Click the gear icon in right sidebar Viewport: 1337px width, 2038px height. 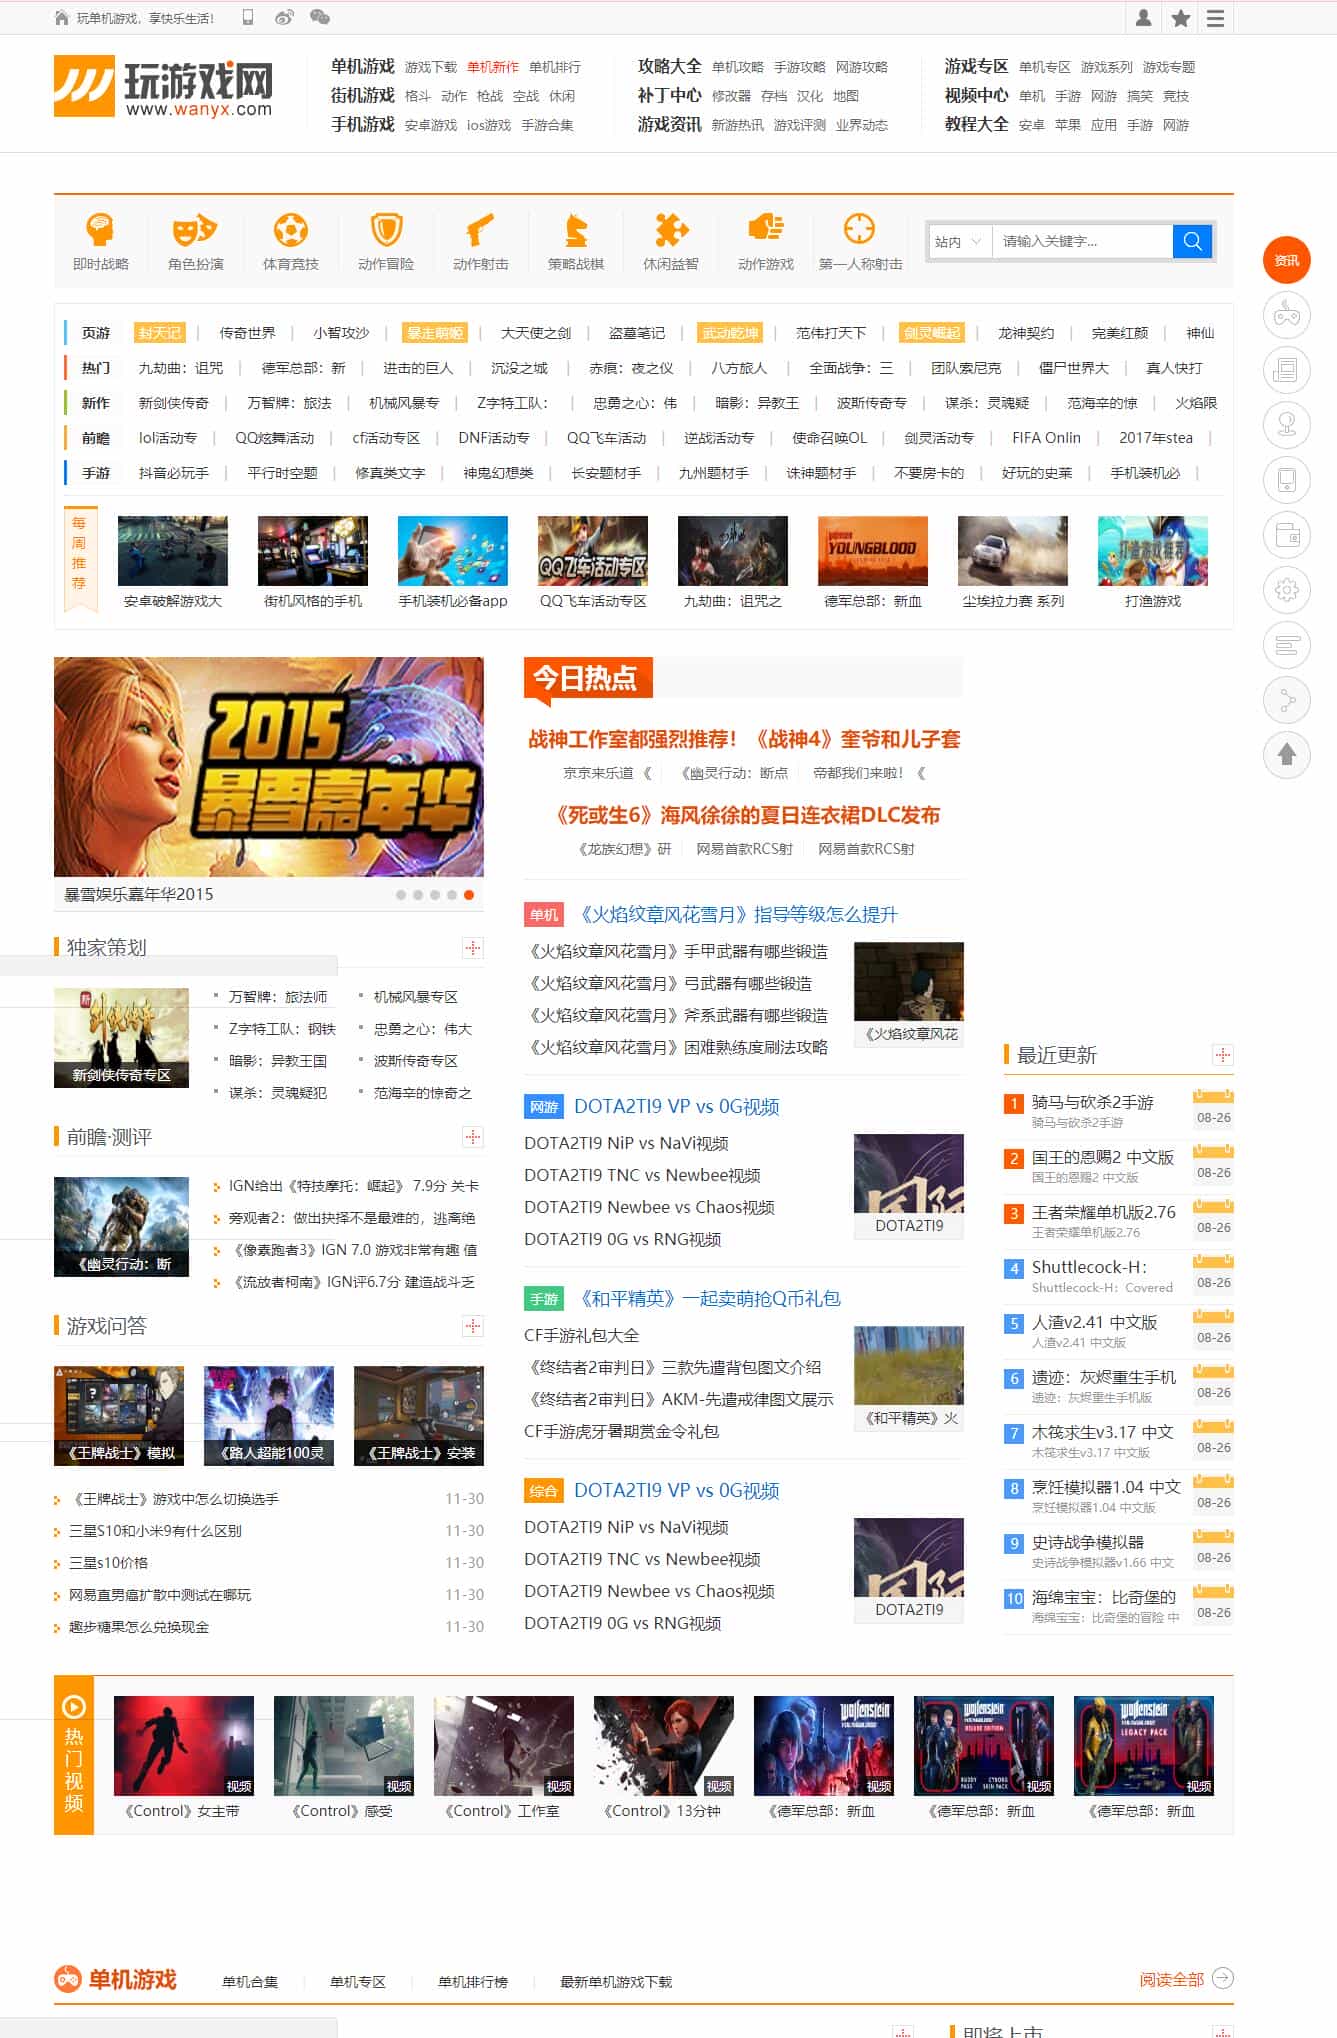[1287, 590]
